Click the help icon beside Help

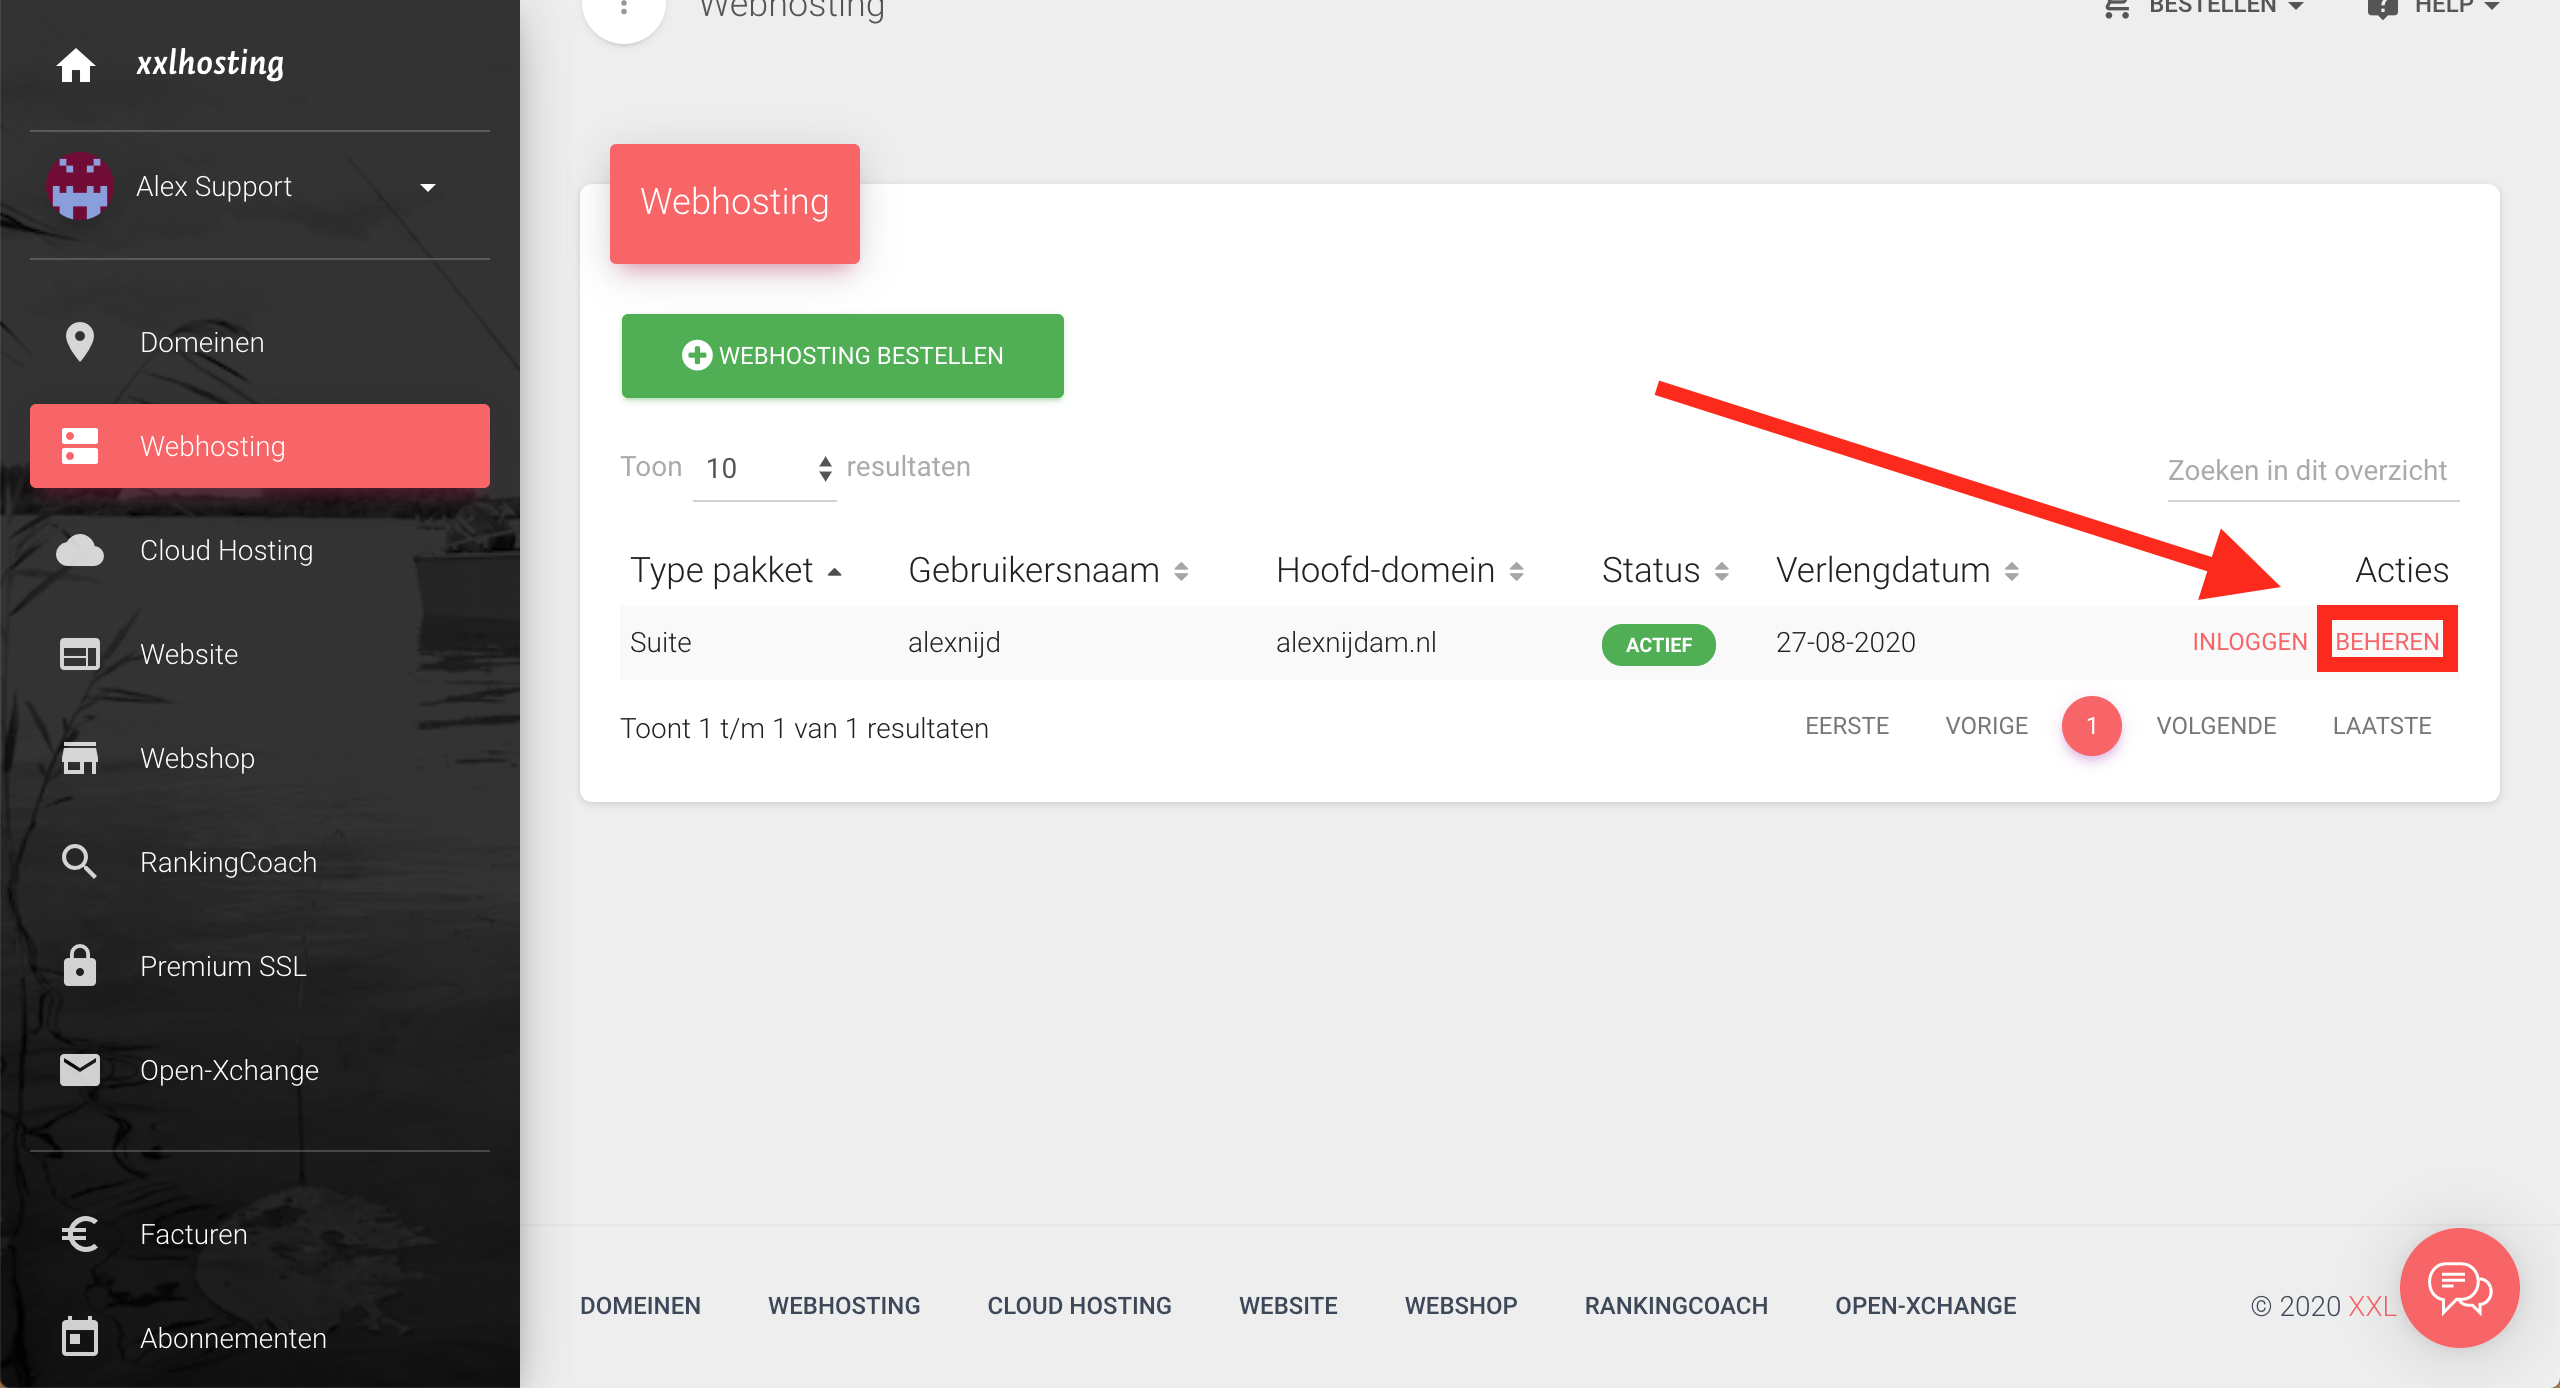click(x=2382, y=8)
